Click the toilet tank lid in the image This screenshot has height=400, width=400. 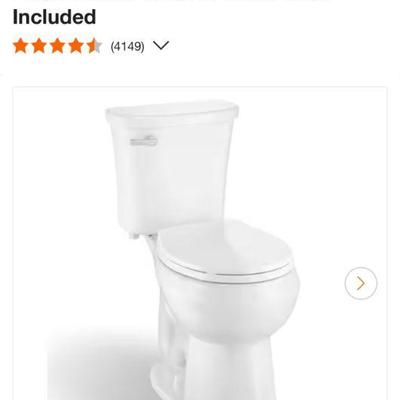click(x=172, y=112)
